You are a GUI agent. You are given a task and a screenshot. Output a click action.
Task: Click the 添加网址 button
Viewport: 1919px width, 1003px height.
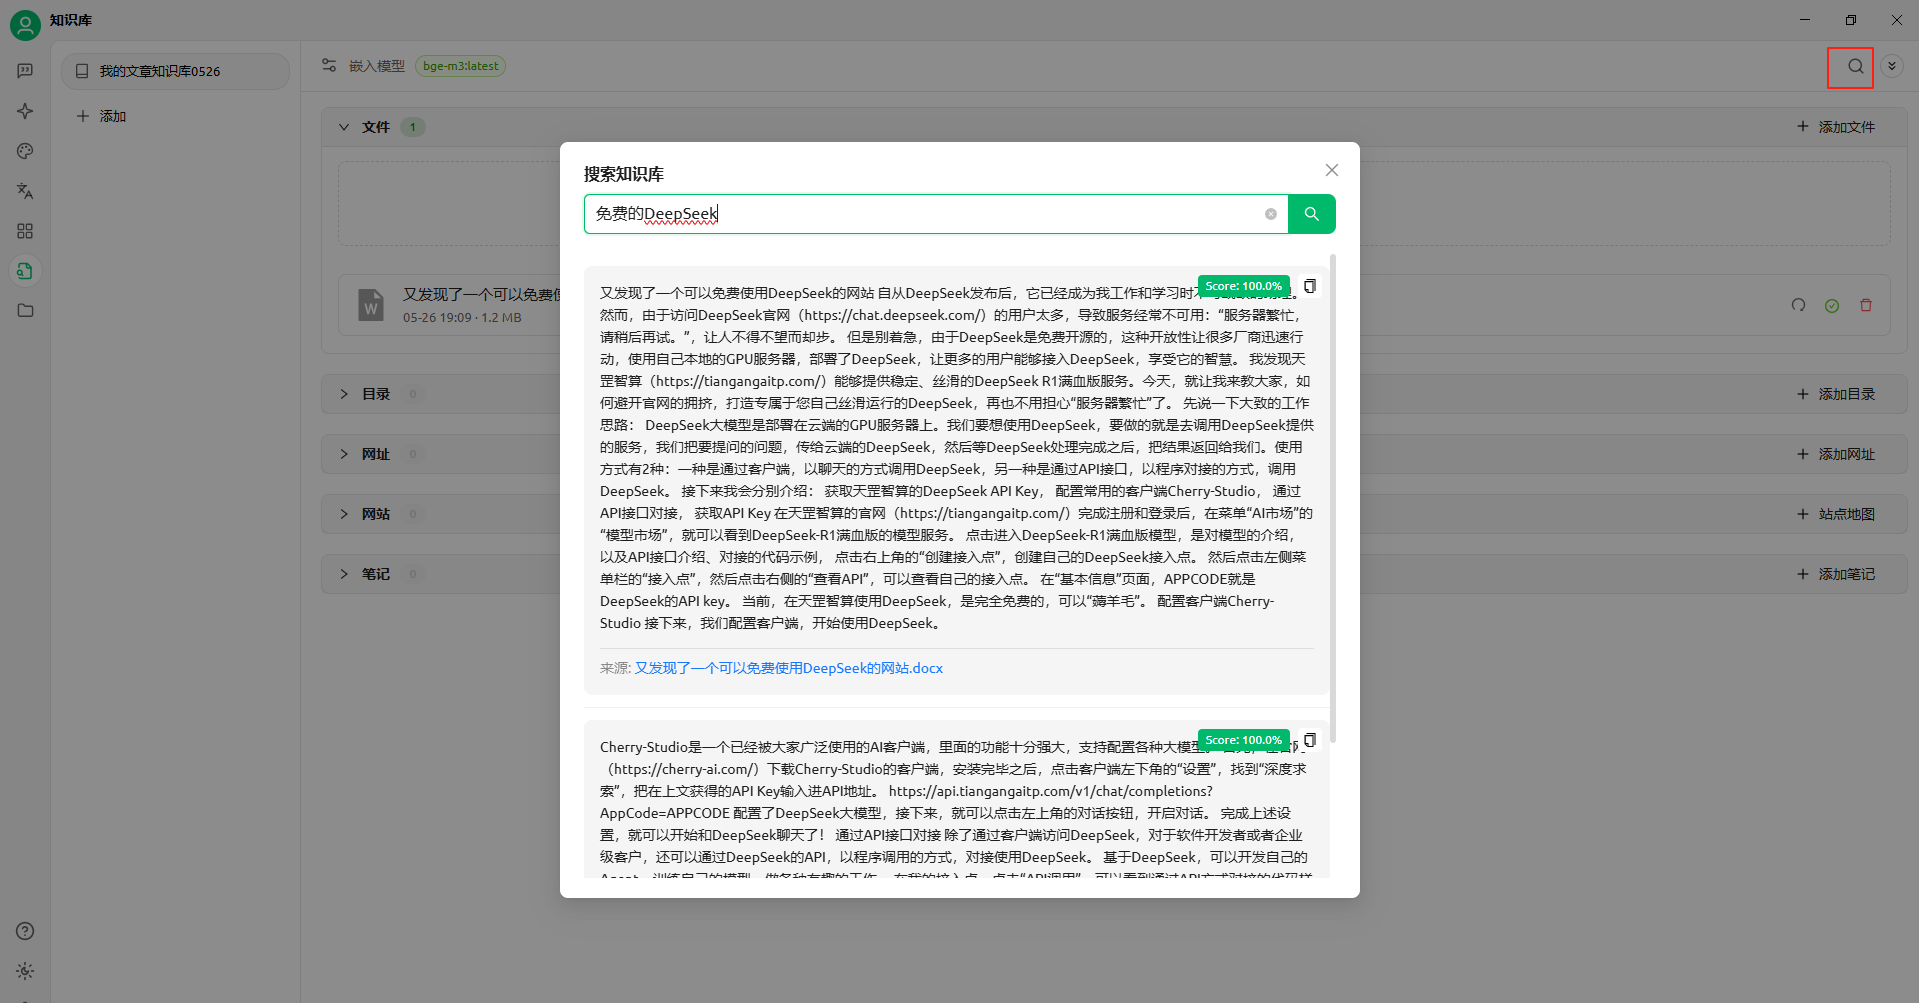(1836, 454)
